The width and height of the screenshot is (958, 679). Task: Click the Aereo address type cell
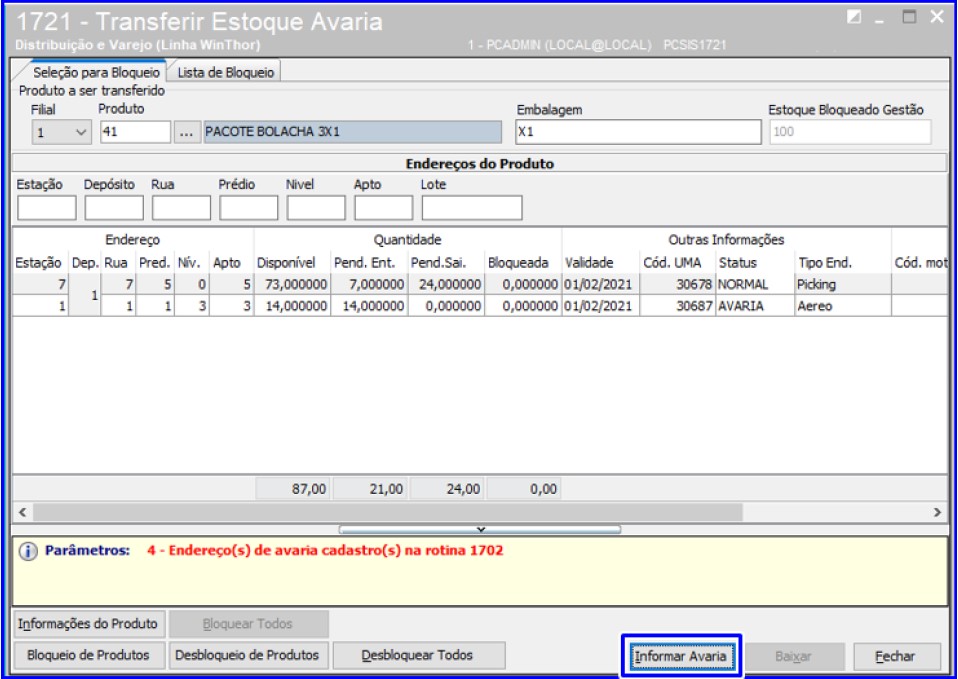843,306
